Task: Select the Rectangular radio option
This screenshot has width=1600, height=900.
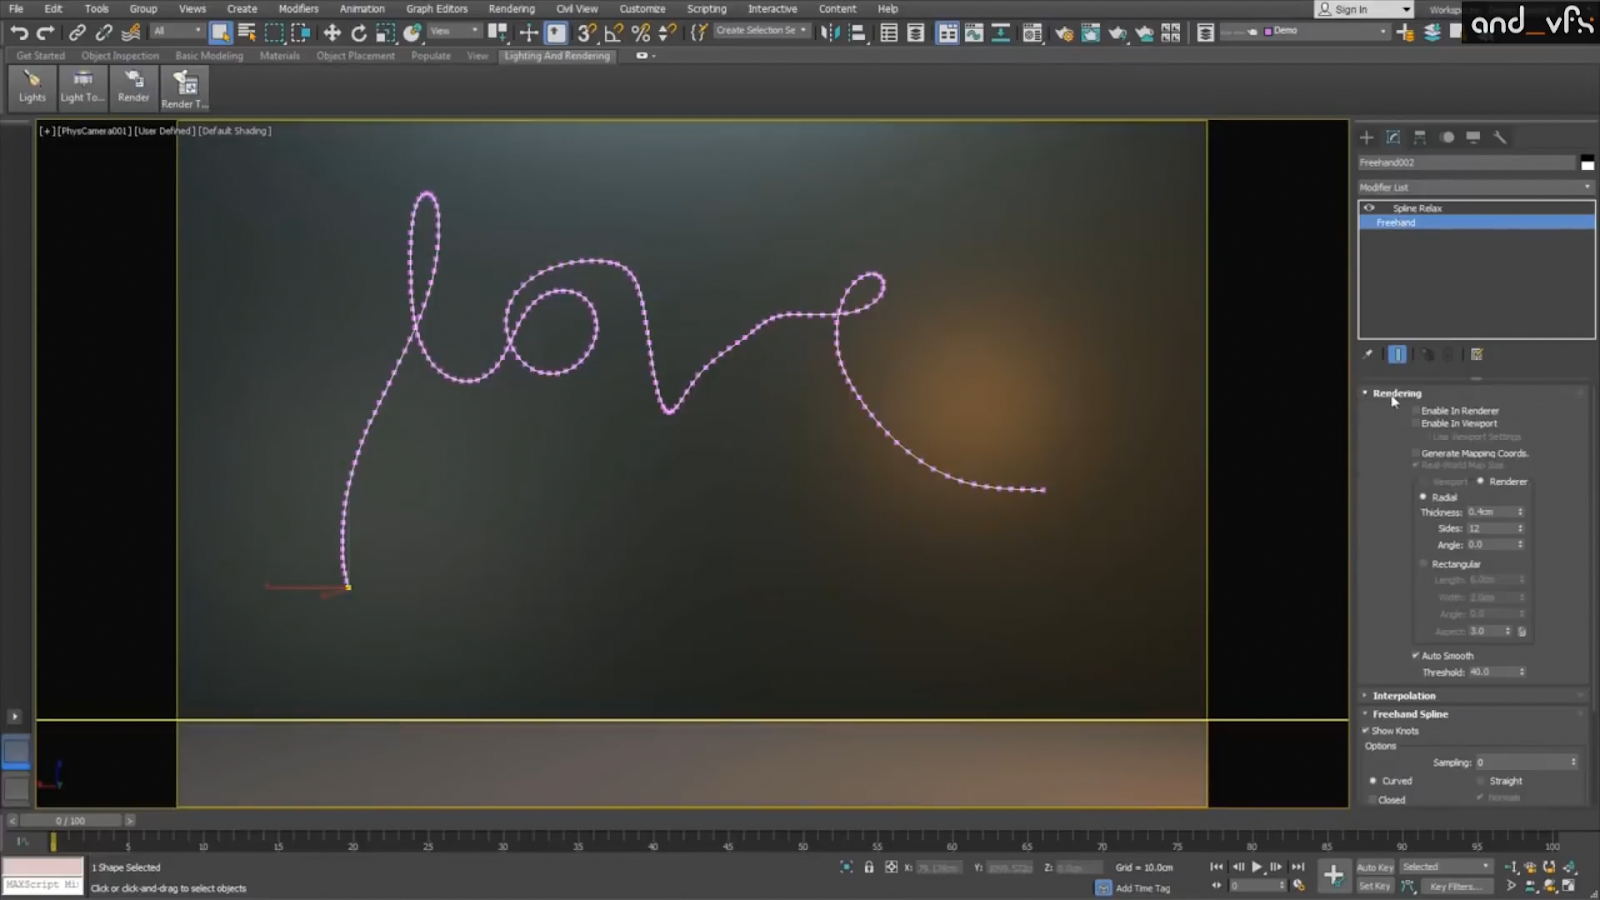Action: 1423,563
